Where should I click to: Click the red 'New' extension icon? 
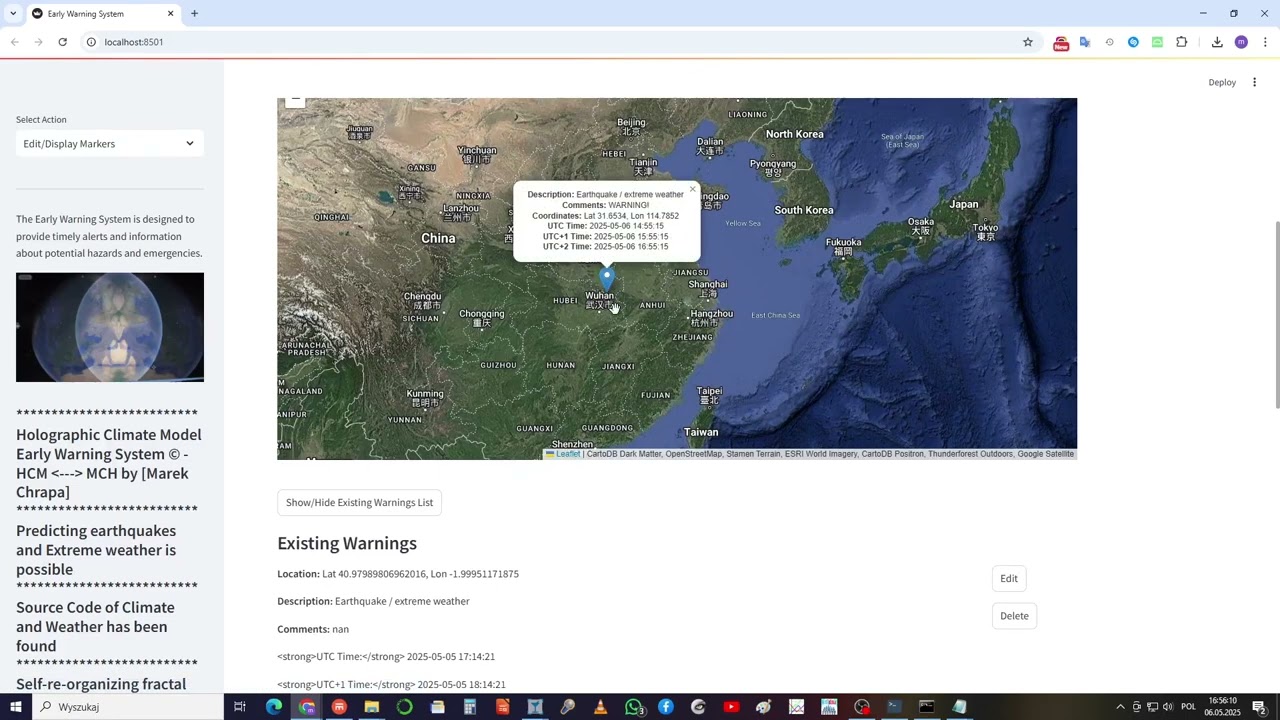point(1061,42)
